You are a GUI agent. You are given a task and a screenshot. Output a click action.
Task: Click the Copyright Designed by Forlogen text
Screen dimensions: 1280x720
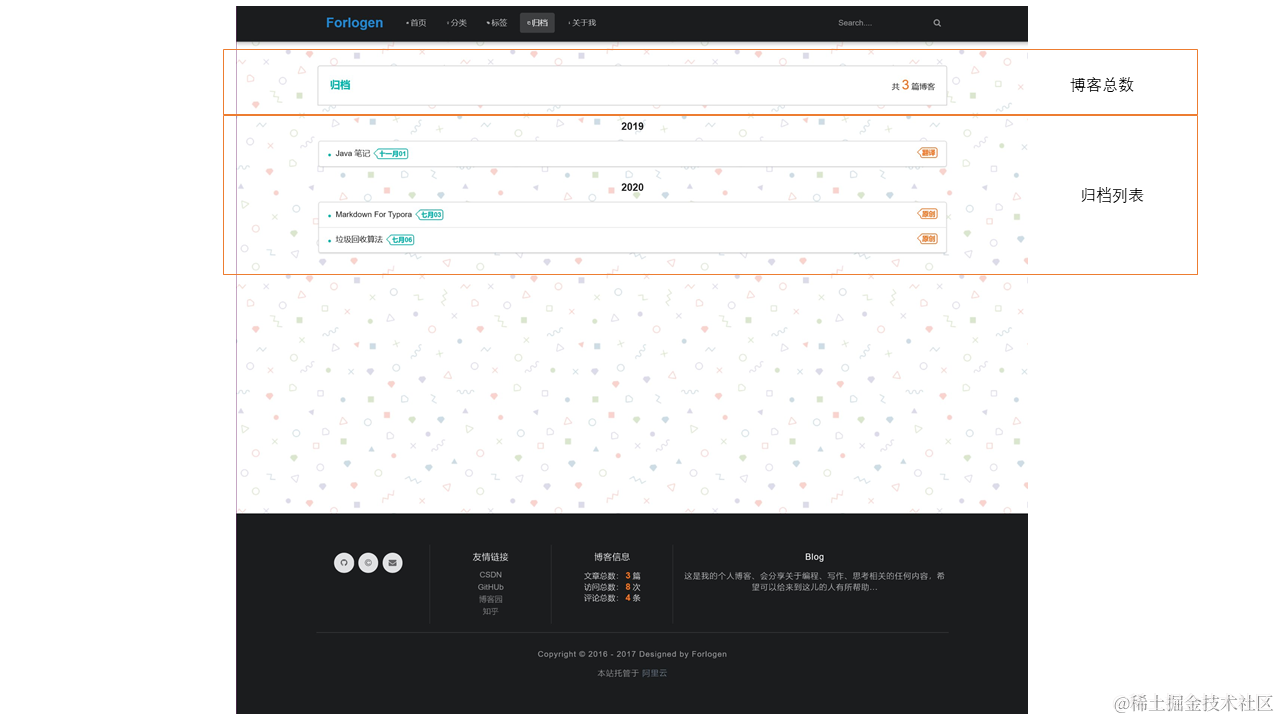click(632, 654)
